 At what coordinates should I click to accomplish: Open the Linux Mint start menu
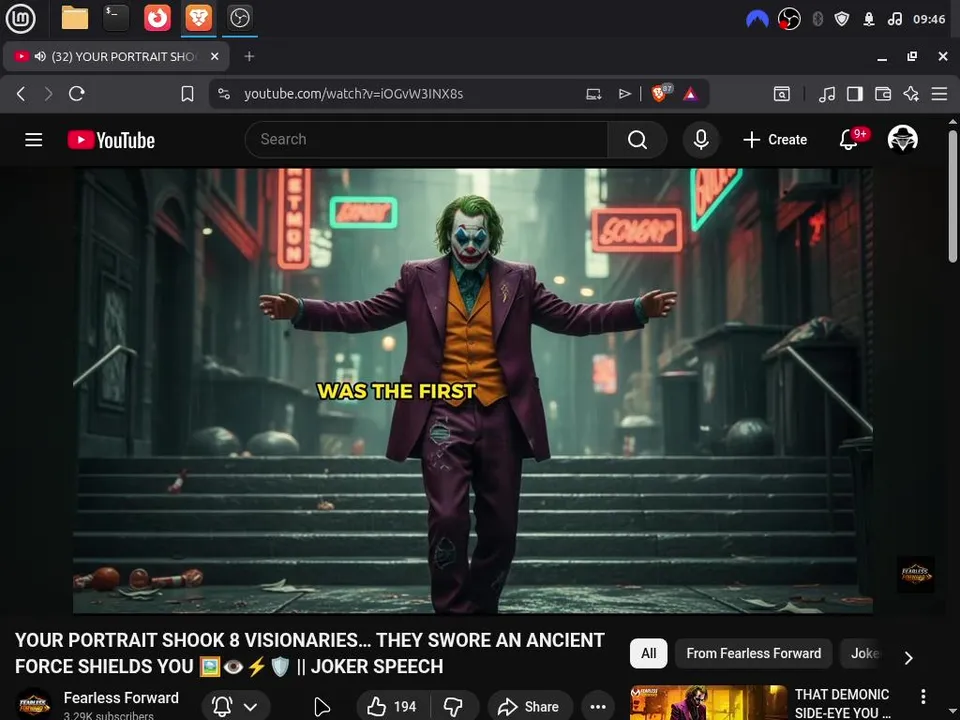coord(20,18)
